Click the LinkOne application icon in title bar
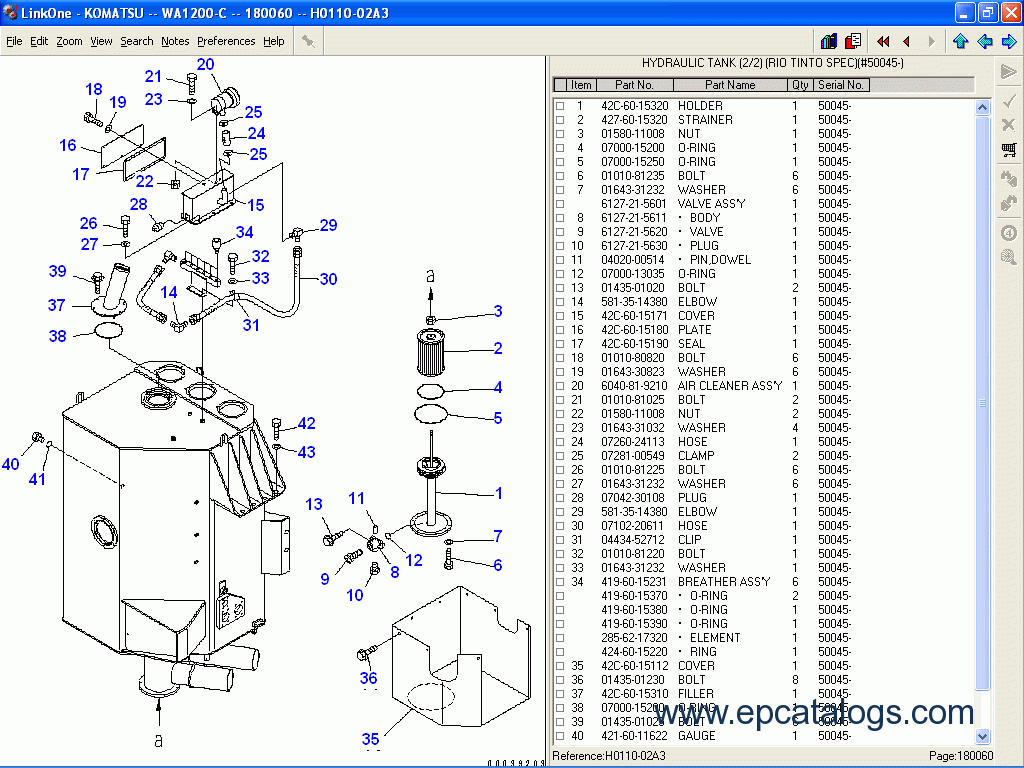The width and height of the screenshot is (1024, 768). pos(10,12)
